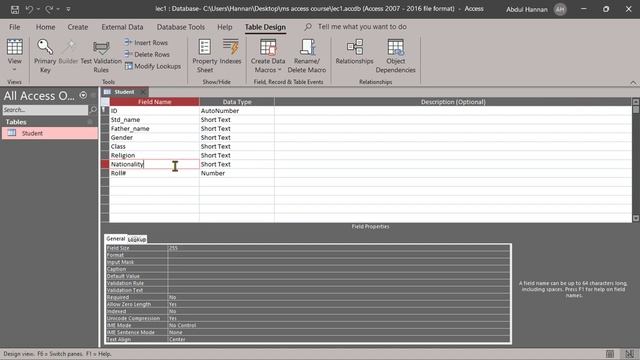Image resolution: width=640 pixels, height=360 pixels.
Task: Click the Gender field name cell
Action: [x=154, y=138]
